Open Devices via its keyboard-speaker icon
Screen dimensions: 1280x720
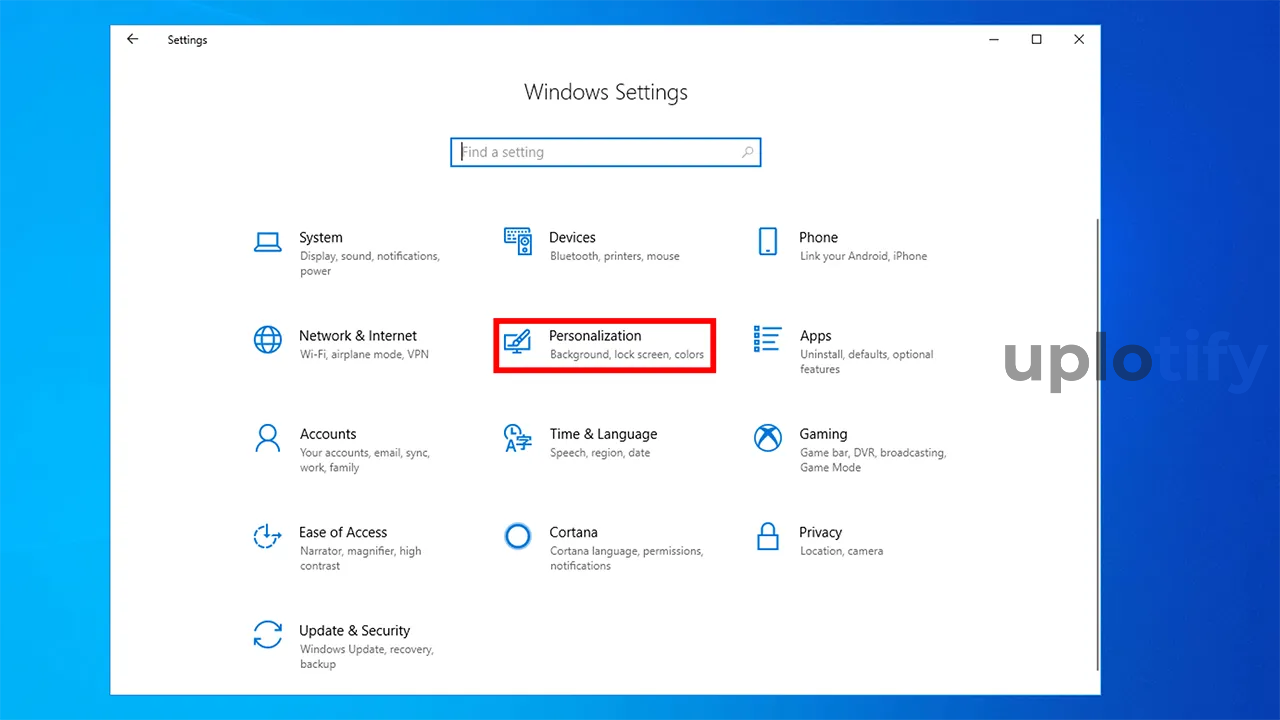click(x=517, y=241)
